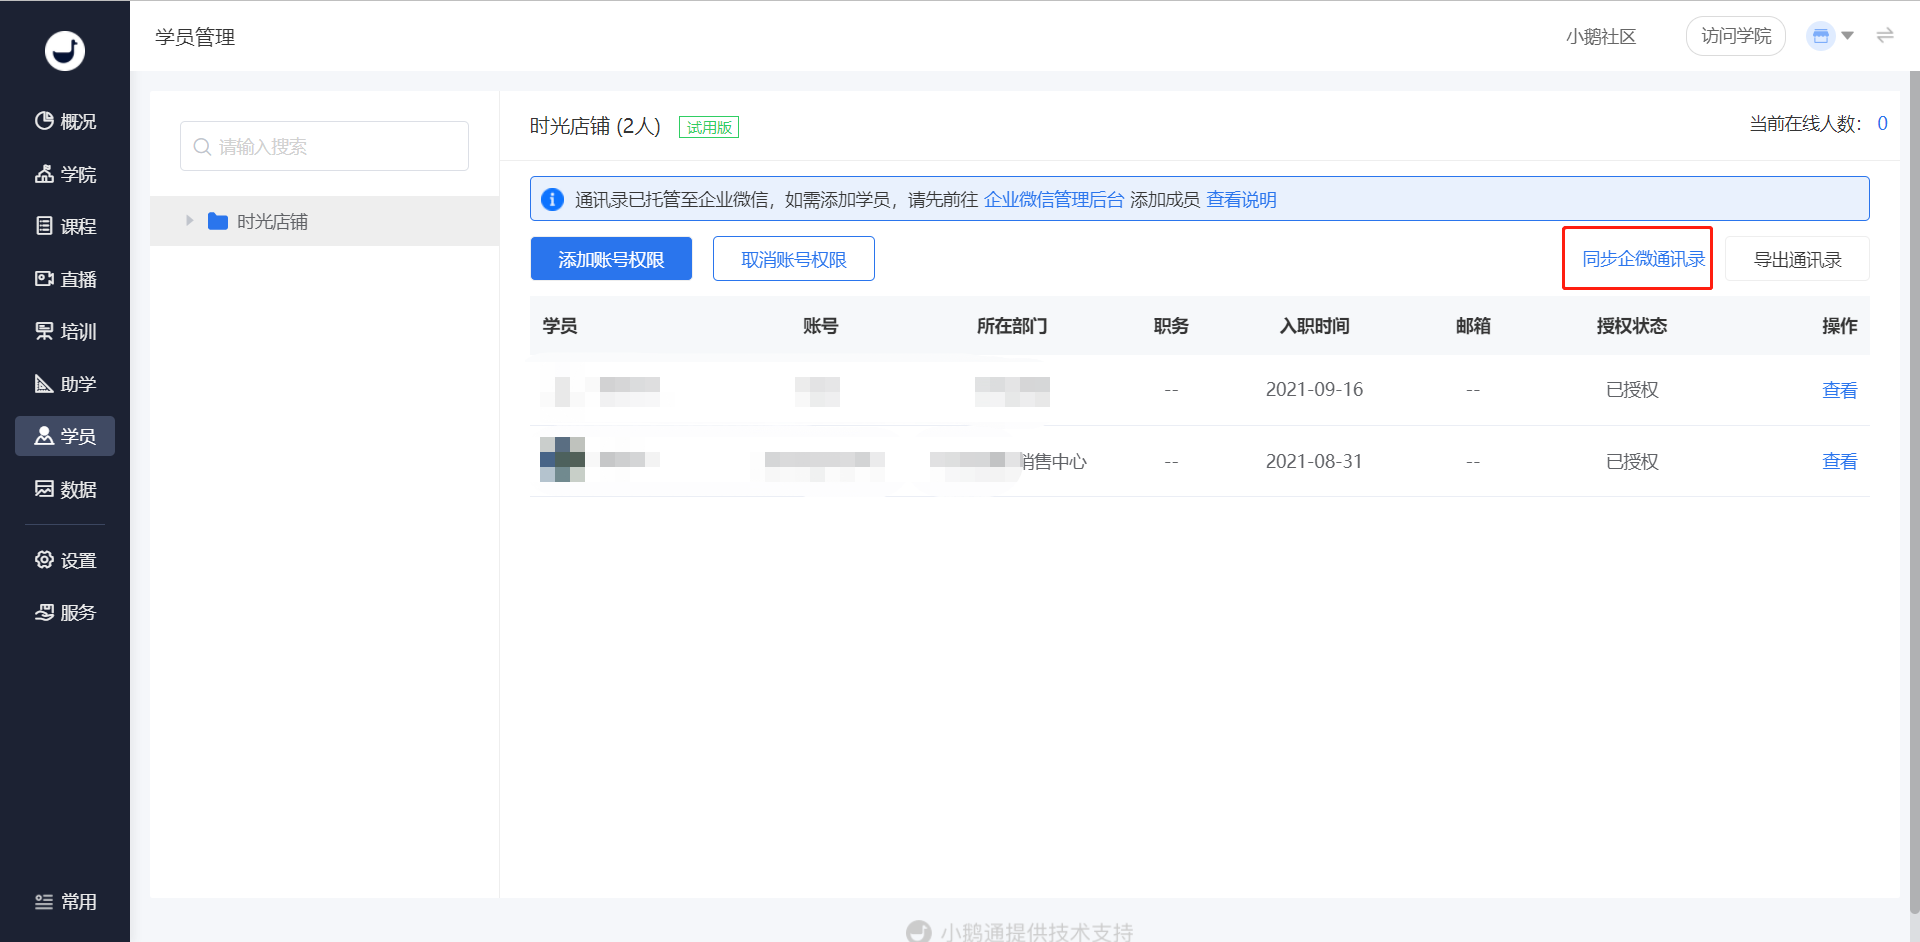1920x942 pixels.
Task: Open the 课程 courses section
Action: point(65,226)
